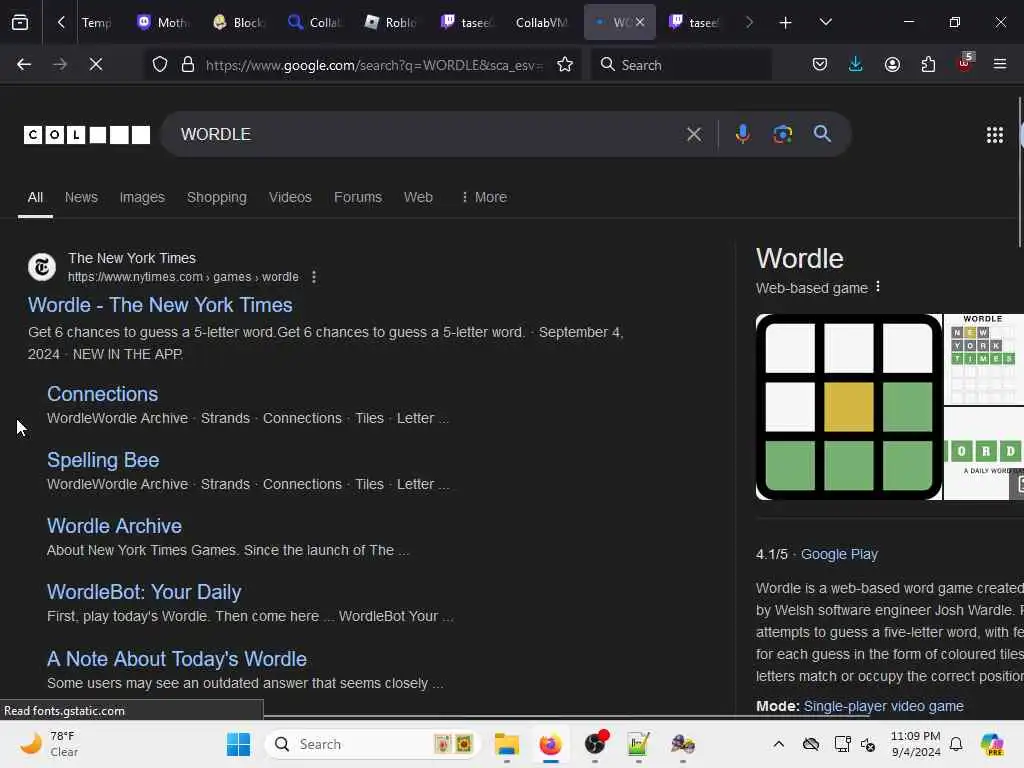
Task: Submit search with magnifier icon
Action: click(822, 135)
